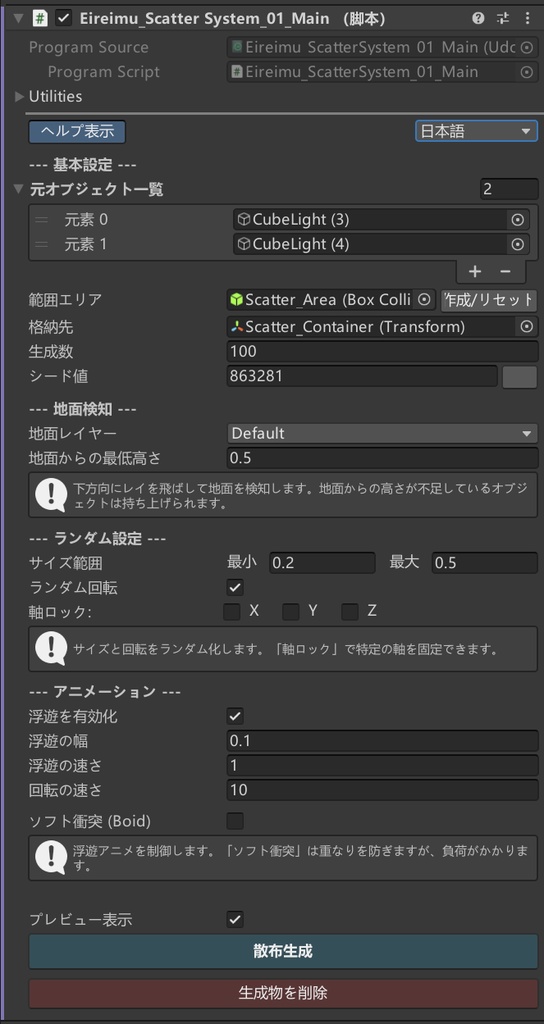Screen dimensions: 544x1024
Task: Open component three-dot context menu
Action: [x=527, y=19]
